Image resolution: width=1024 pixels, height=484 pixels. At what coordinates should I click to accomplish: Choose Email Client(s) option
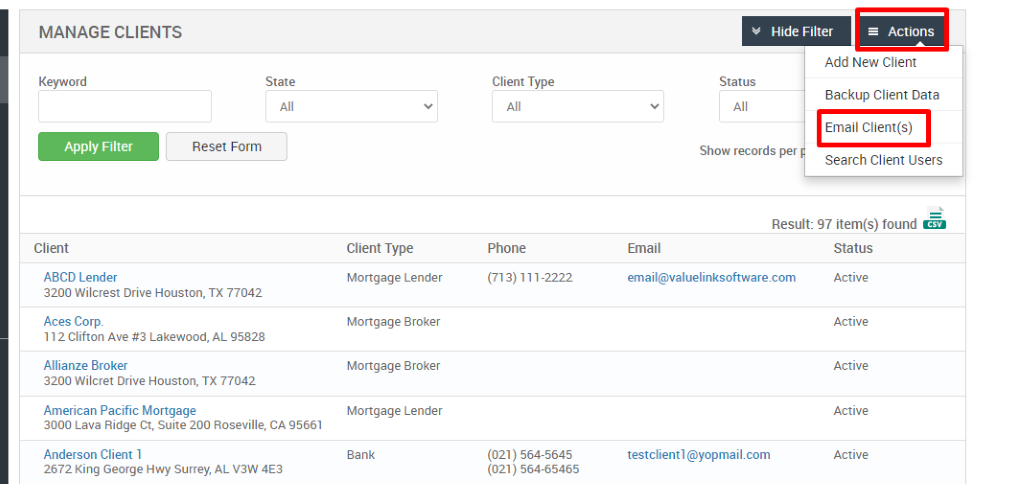(x=869, y=127)
